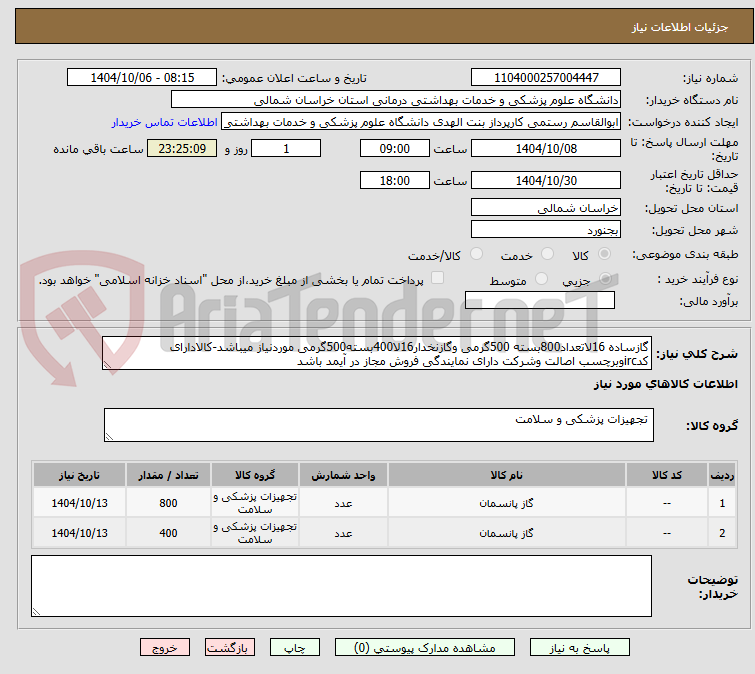Click the تعداد / مقدار column header
Screen dimensions: 755x674
click(168, 475)
